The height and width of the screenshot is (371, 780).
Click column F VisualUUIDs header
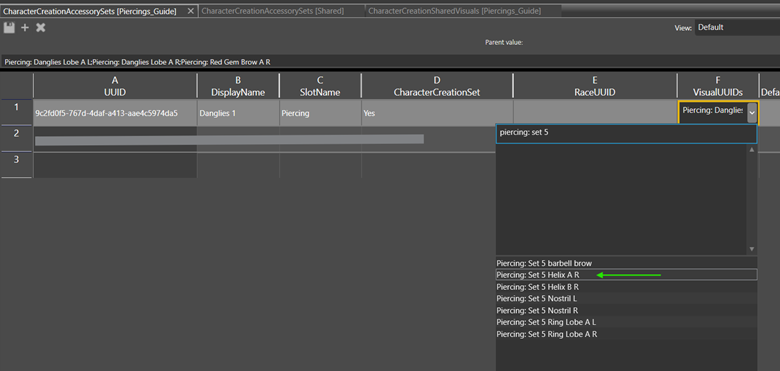point(718,86)
